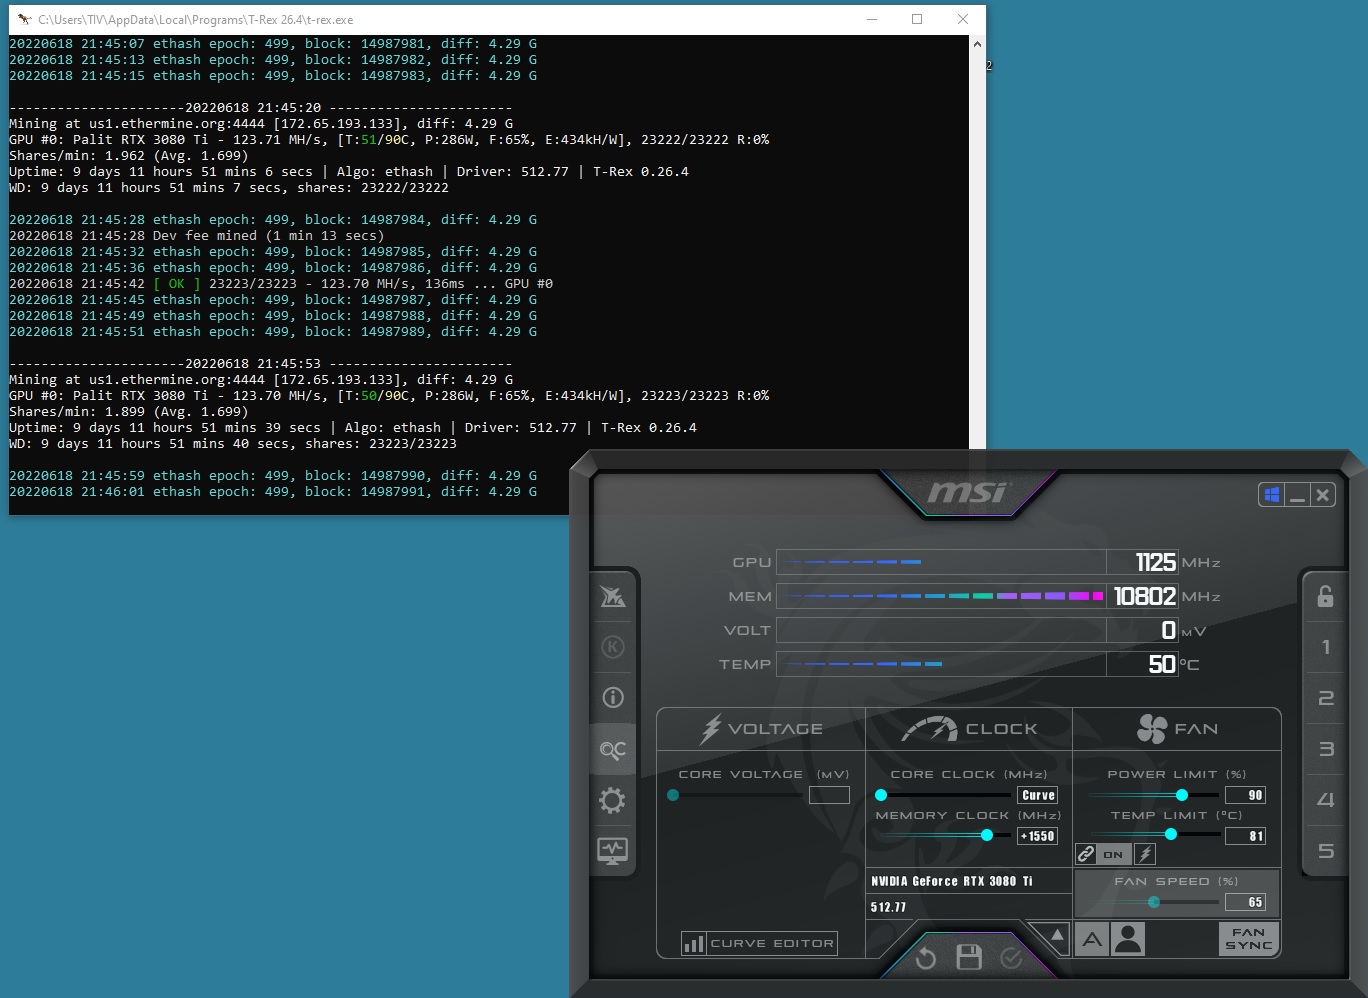The width and height of the screenshot is (1368, 998).
Task: Save profile using the floppy disk icon
Action: click(969, 958)
